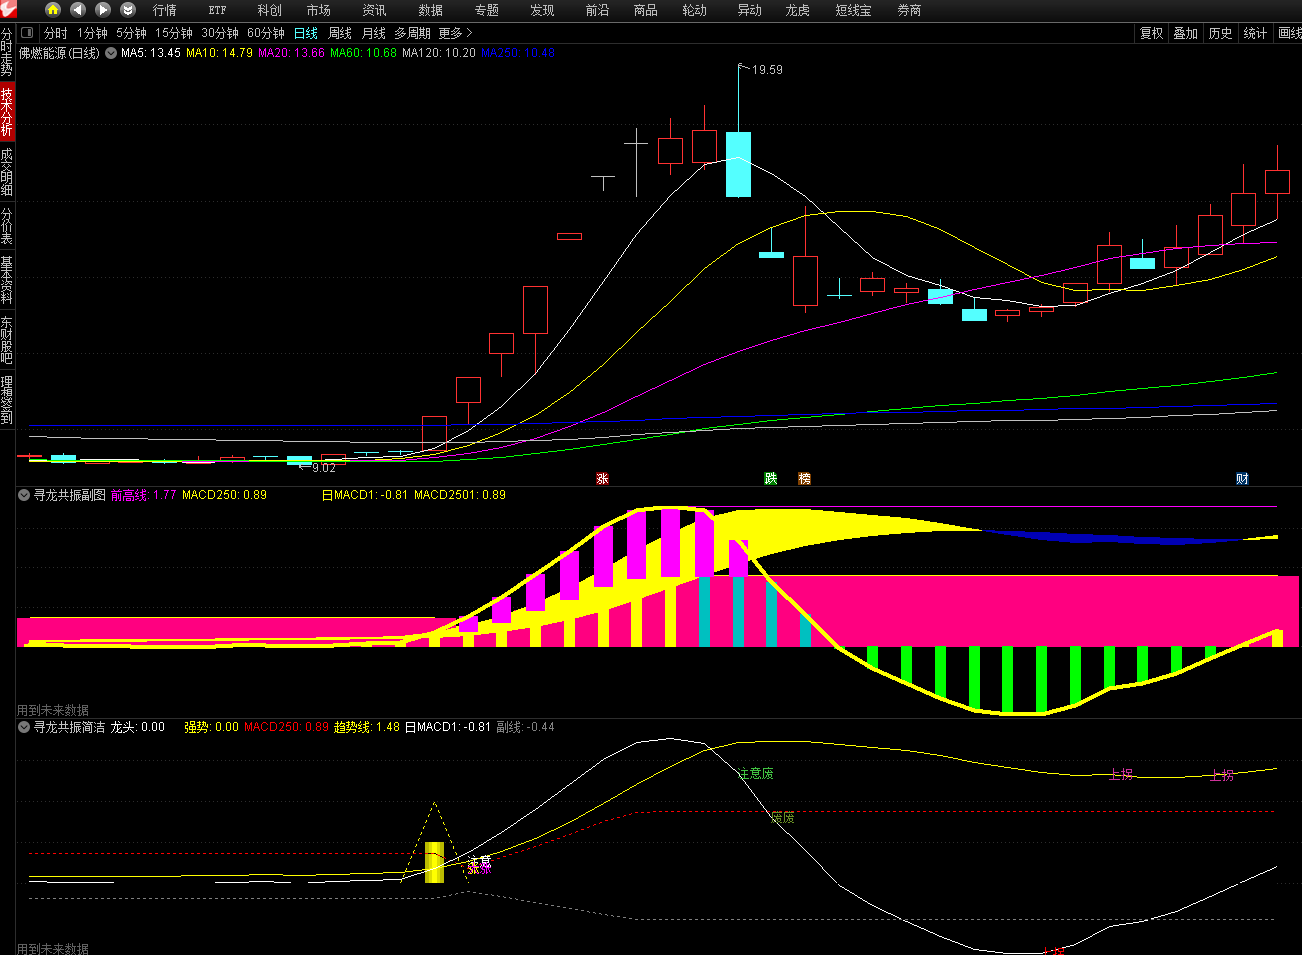Screen dimensions: 1302x955
Task: Click the 叠加 overlay button
Action: pos(1186,33)
